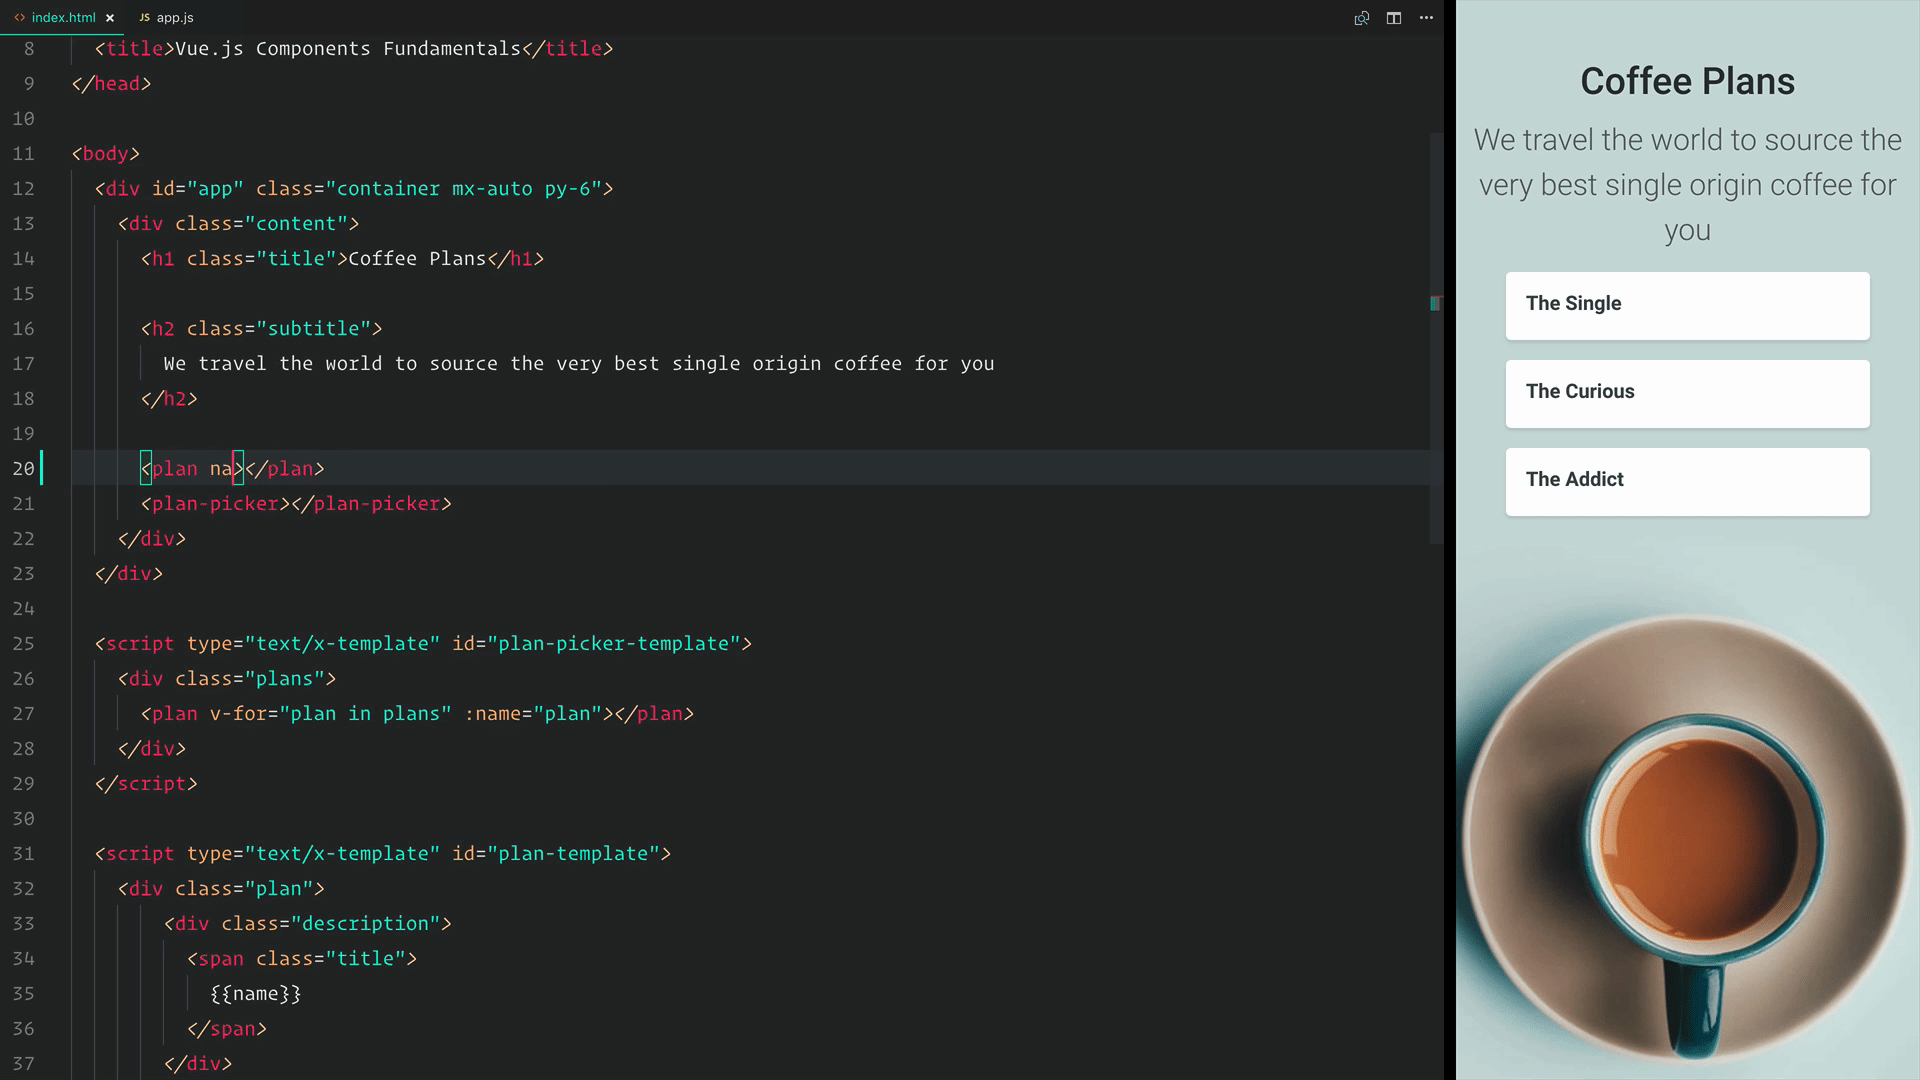1920x1080 pixels.
Task: Click the 'Coffee Plans' text inside the h1 code
Action: click(x=417, y=258)
